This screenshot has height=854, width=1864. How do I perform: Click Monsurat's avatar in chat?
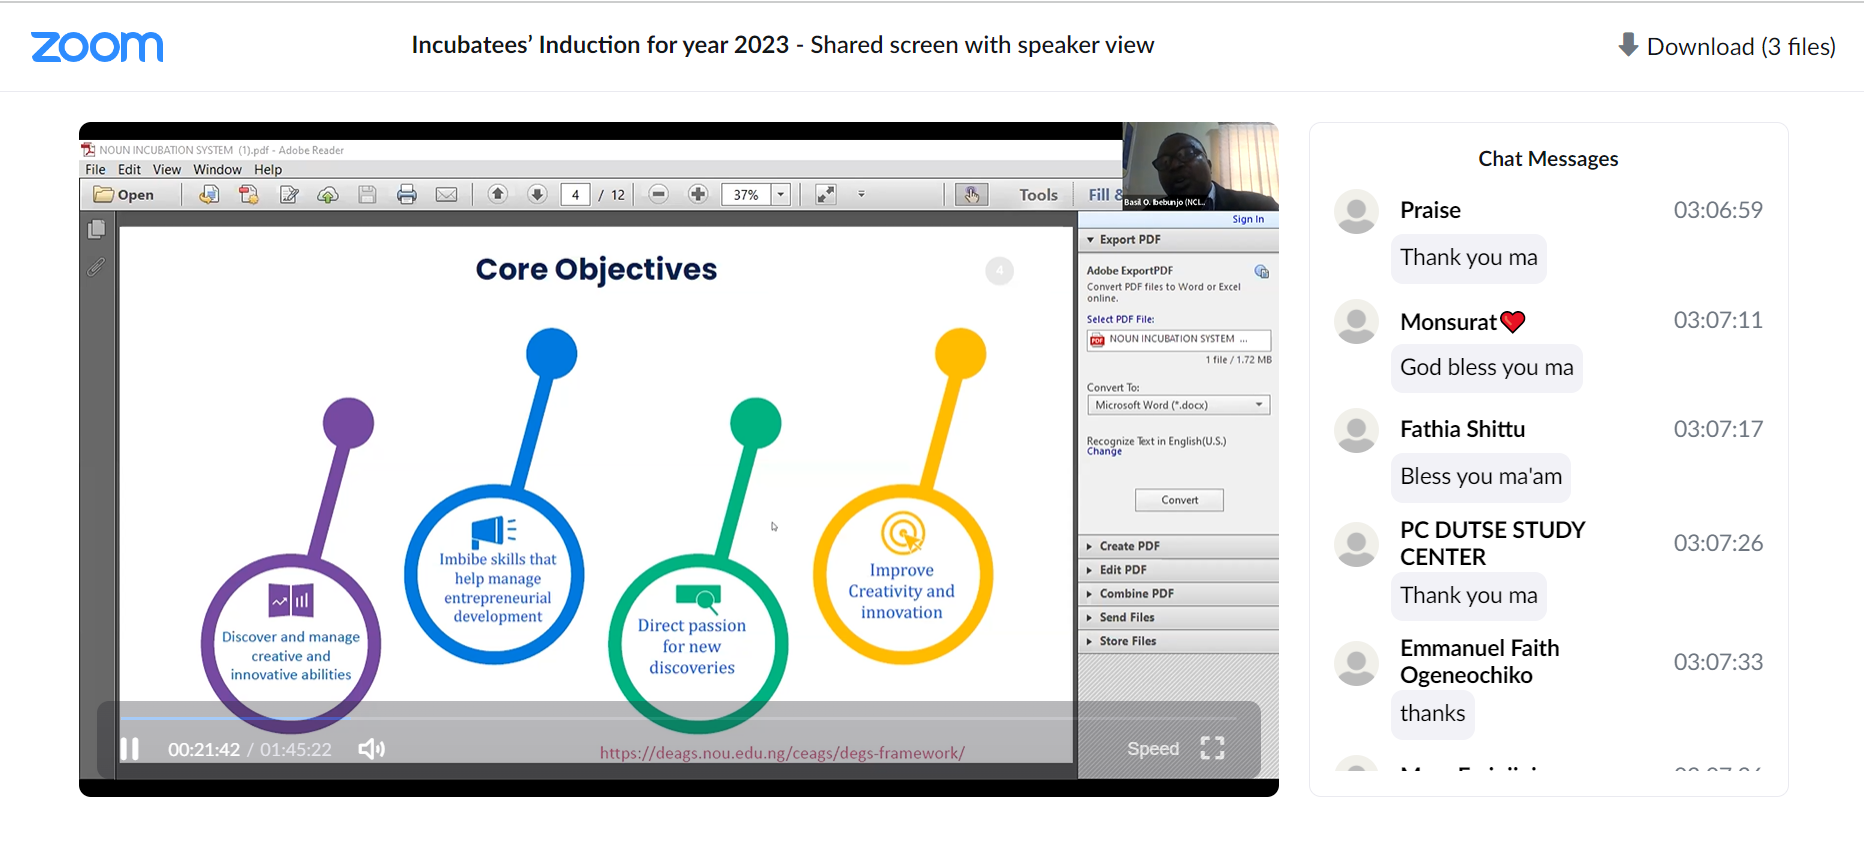1356,321
